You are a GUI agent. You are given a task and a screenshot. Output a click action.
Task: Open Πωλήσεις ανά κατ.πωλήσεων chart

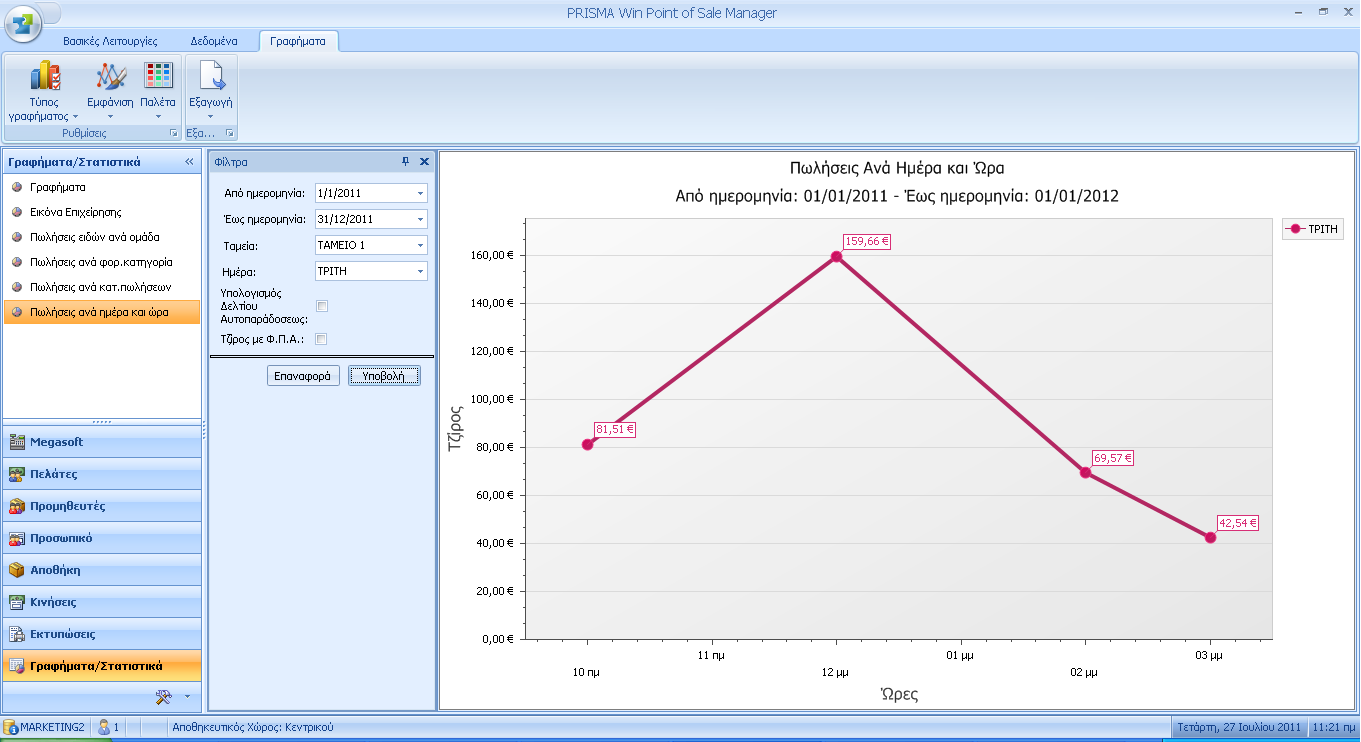[x=102, y=287]
